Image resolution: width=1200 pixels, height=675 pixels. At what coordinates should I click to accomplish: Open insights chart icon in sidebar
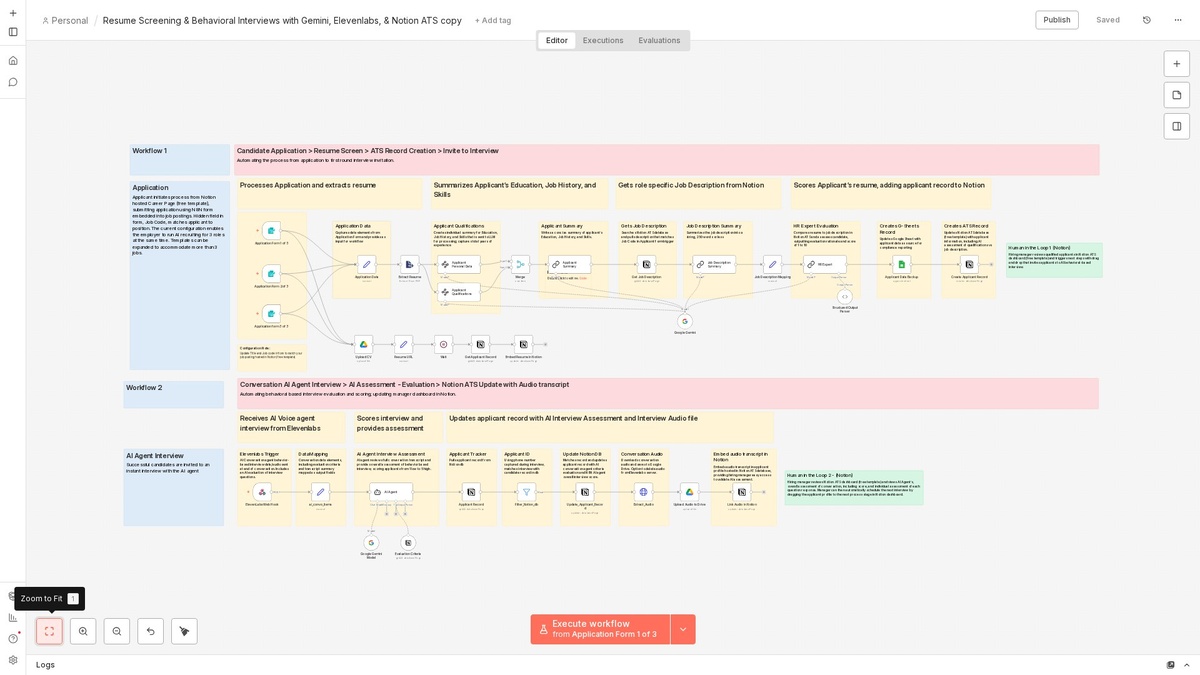pyautogui.click(x=13, y=617)
